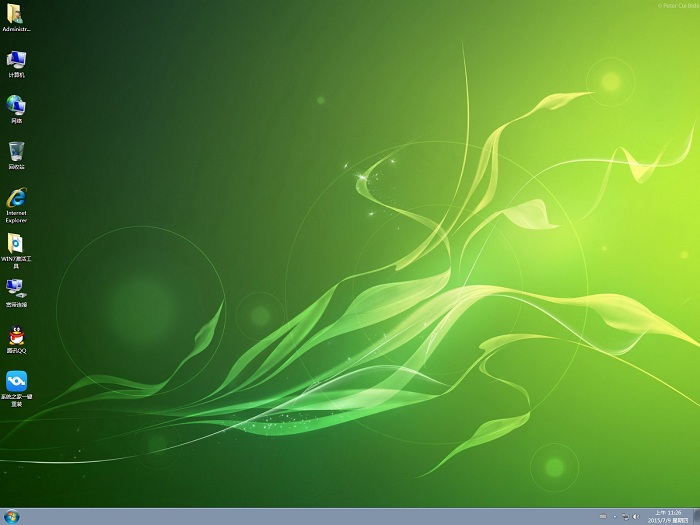Click an empty area of the taskbar

[x=300, y=516]
